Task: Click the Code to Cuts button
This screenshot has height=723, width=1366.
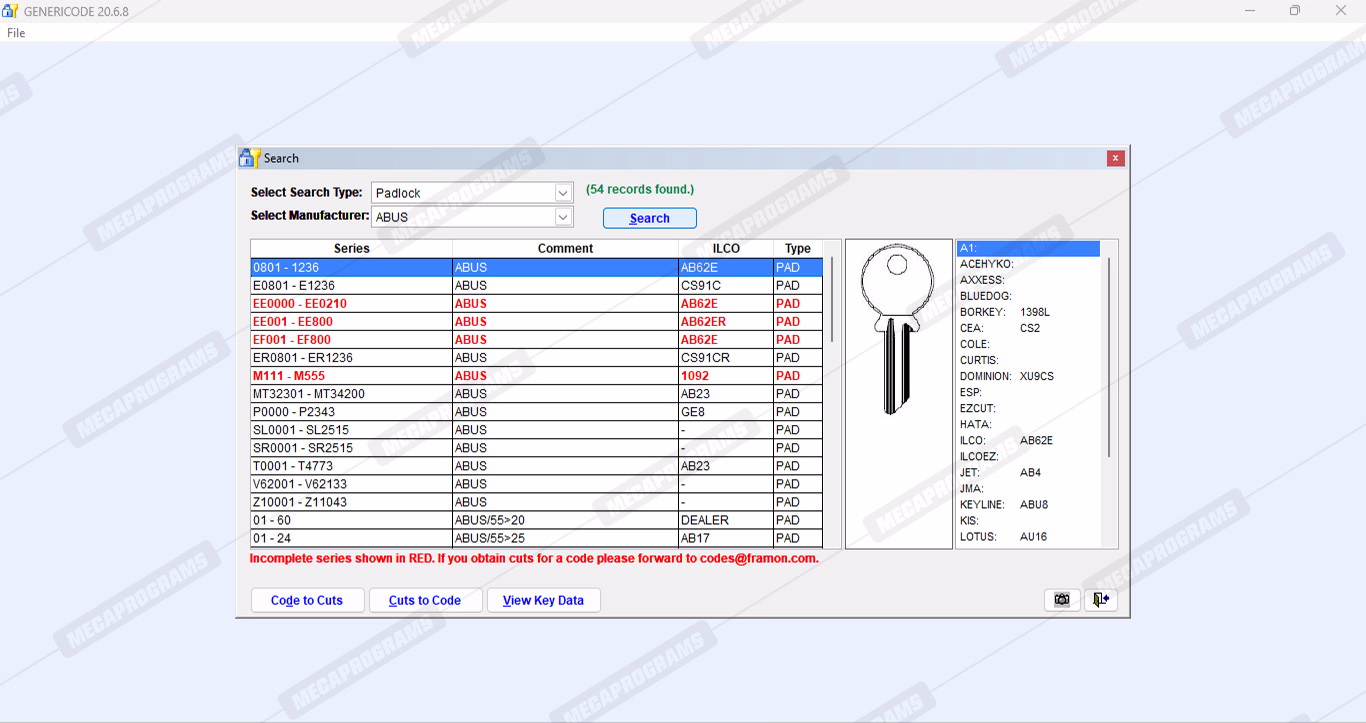Action: coord(307,600)
